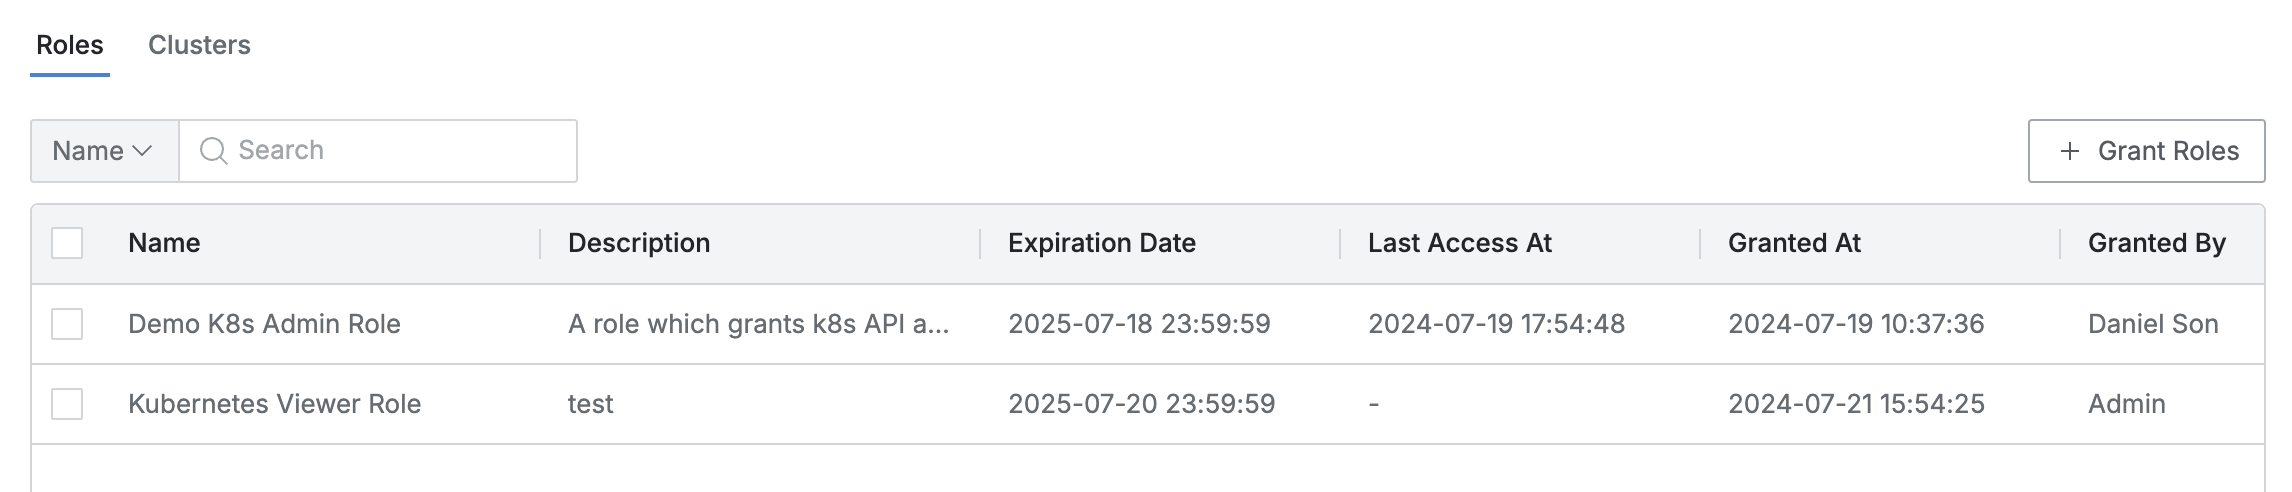Sort by the Name column header
The width and height of the screenshot is (2292, 492).
164,243
